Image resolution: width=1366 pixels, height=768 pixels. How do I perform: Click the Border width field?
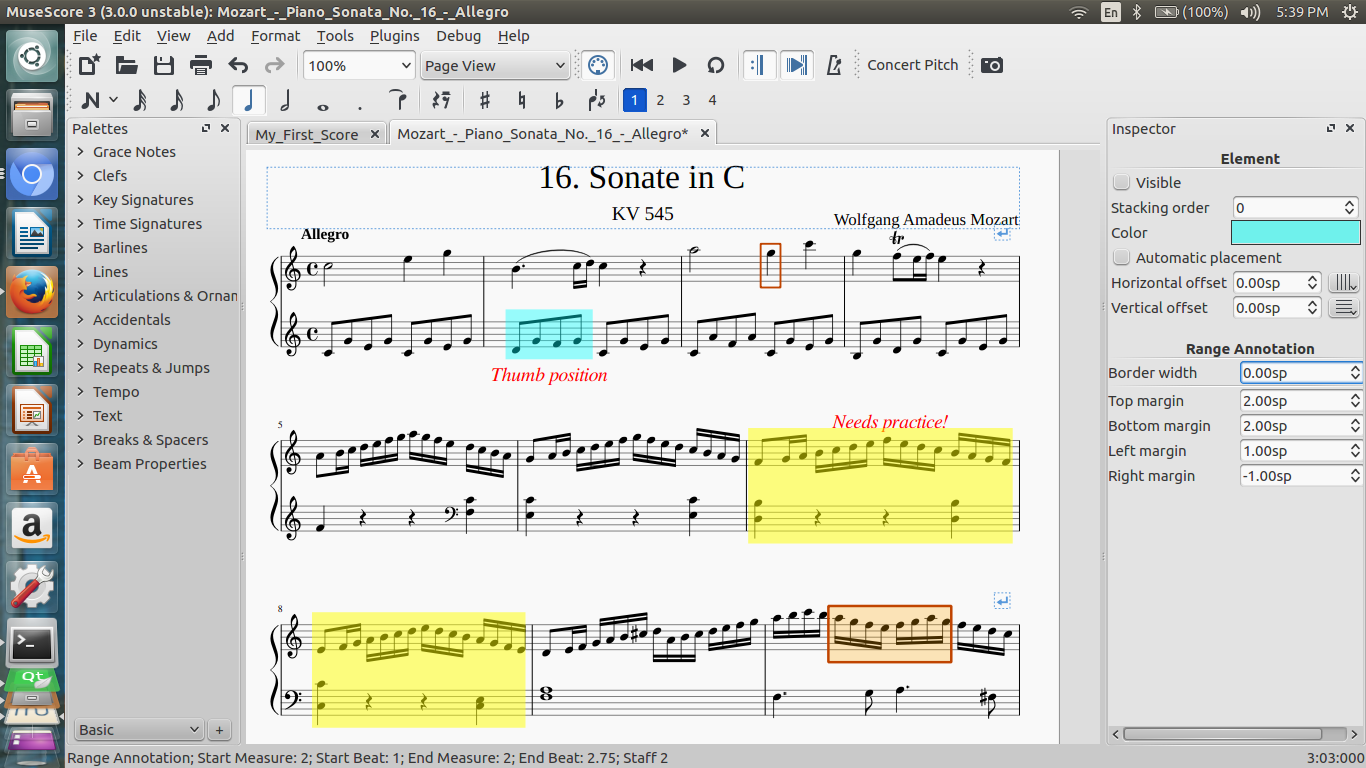(x=1301, y=373)
